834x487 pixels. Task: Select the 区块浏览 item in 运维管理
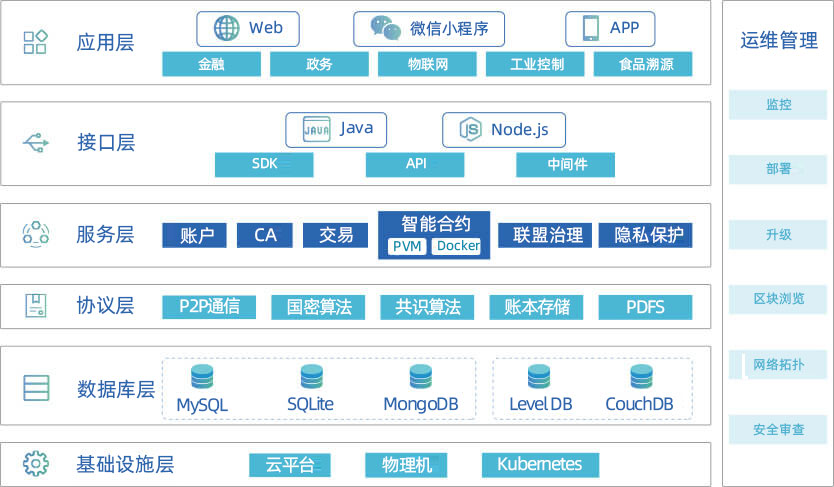(779, 299)
